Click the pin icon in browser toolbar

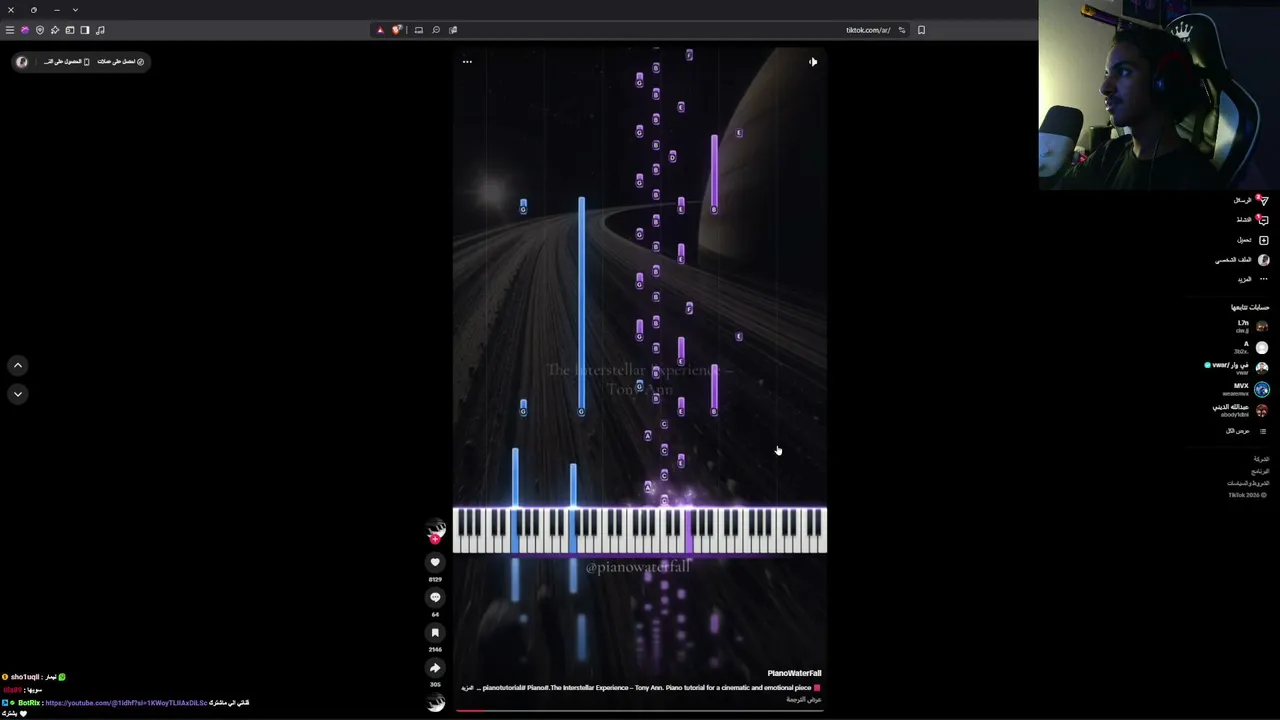click(x=55, y=30)
